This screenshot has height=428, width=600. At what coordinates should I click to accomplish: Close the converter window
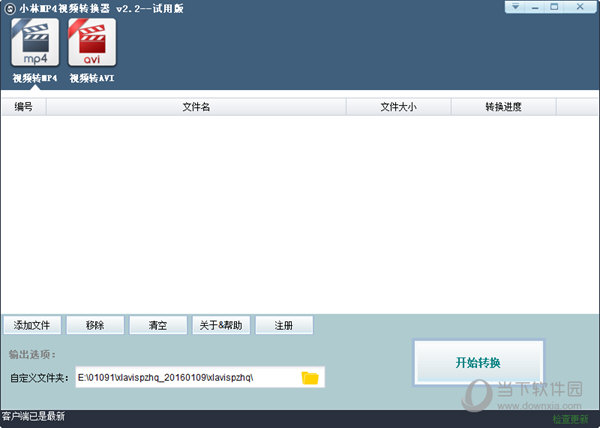pyautogui.click(x=580, y=7)
